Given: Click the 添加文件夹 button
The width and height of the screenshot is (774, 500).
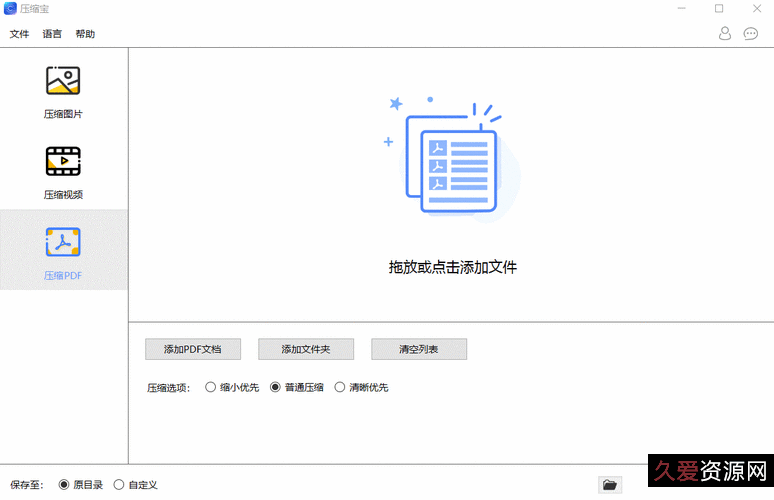Looking at the screenshot, I should pyautogui.click(x=306, y=349).
